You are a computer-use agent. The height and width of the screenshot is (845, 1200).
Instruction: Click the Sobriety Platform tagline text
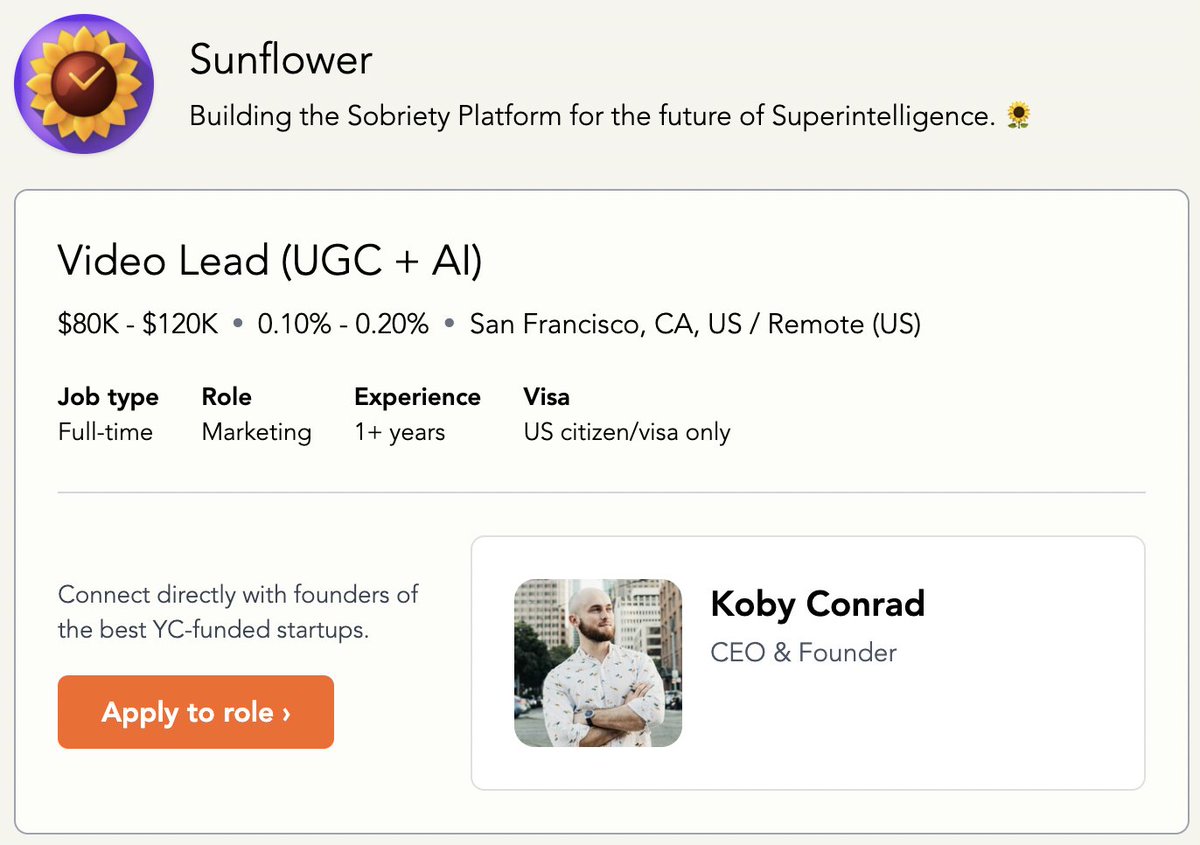(590, 117)
